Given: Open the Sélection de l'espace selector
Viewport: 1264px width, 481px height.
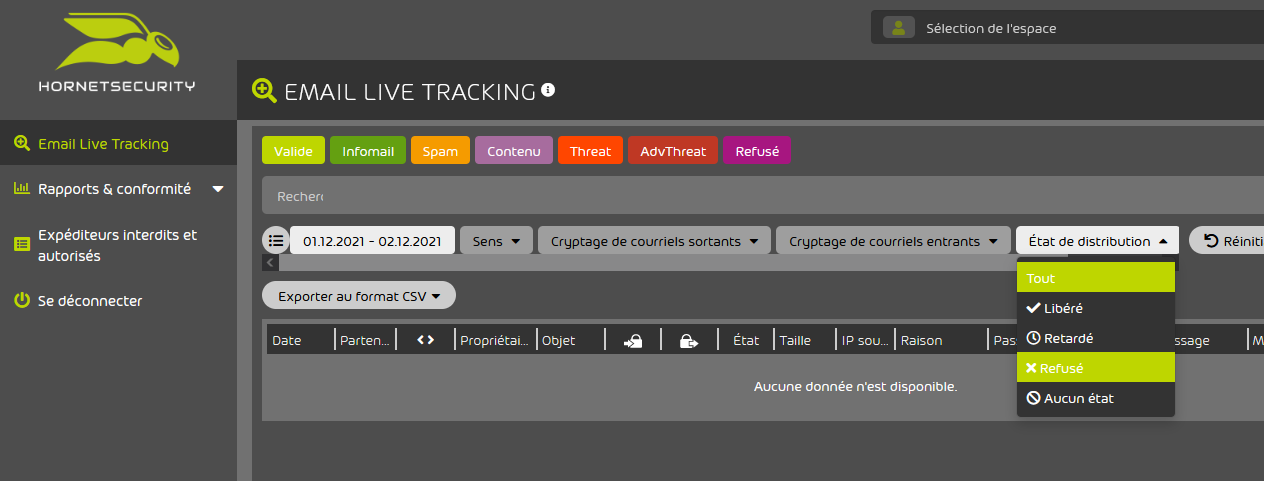Looking at the screenshot, I should point(1067,28).
